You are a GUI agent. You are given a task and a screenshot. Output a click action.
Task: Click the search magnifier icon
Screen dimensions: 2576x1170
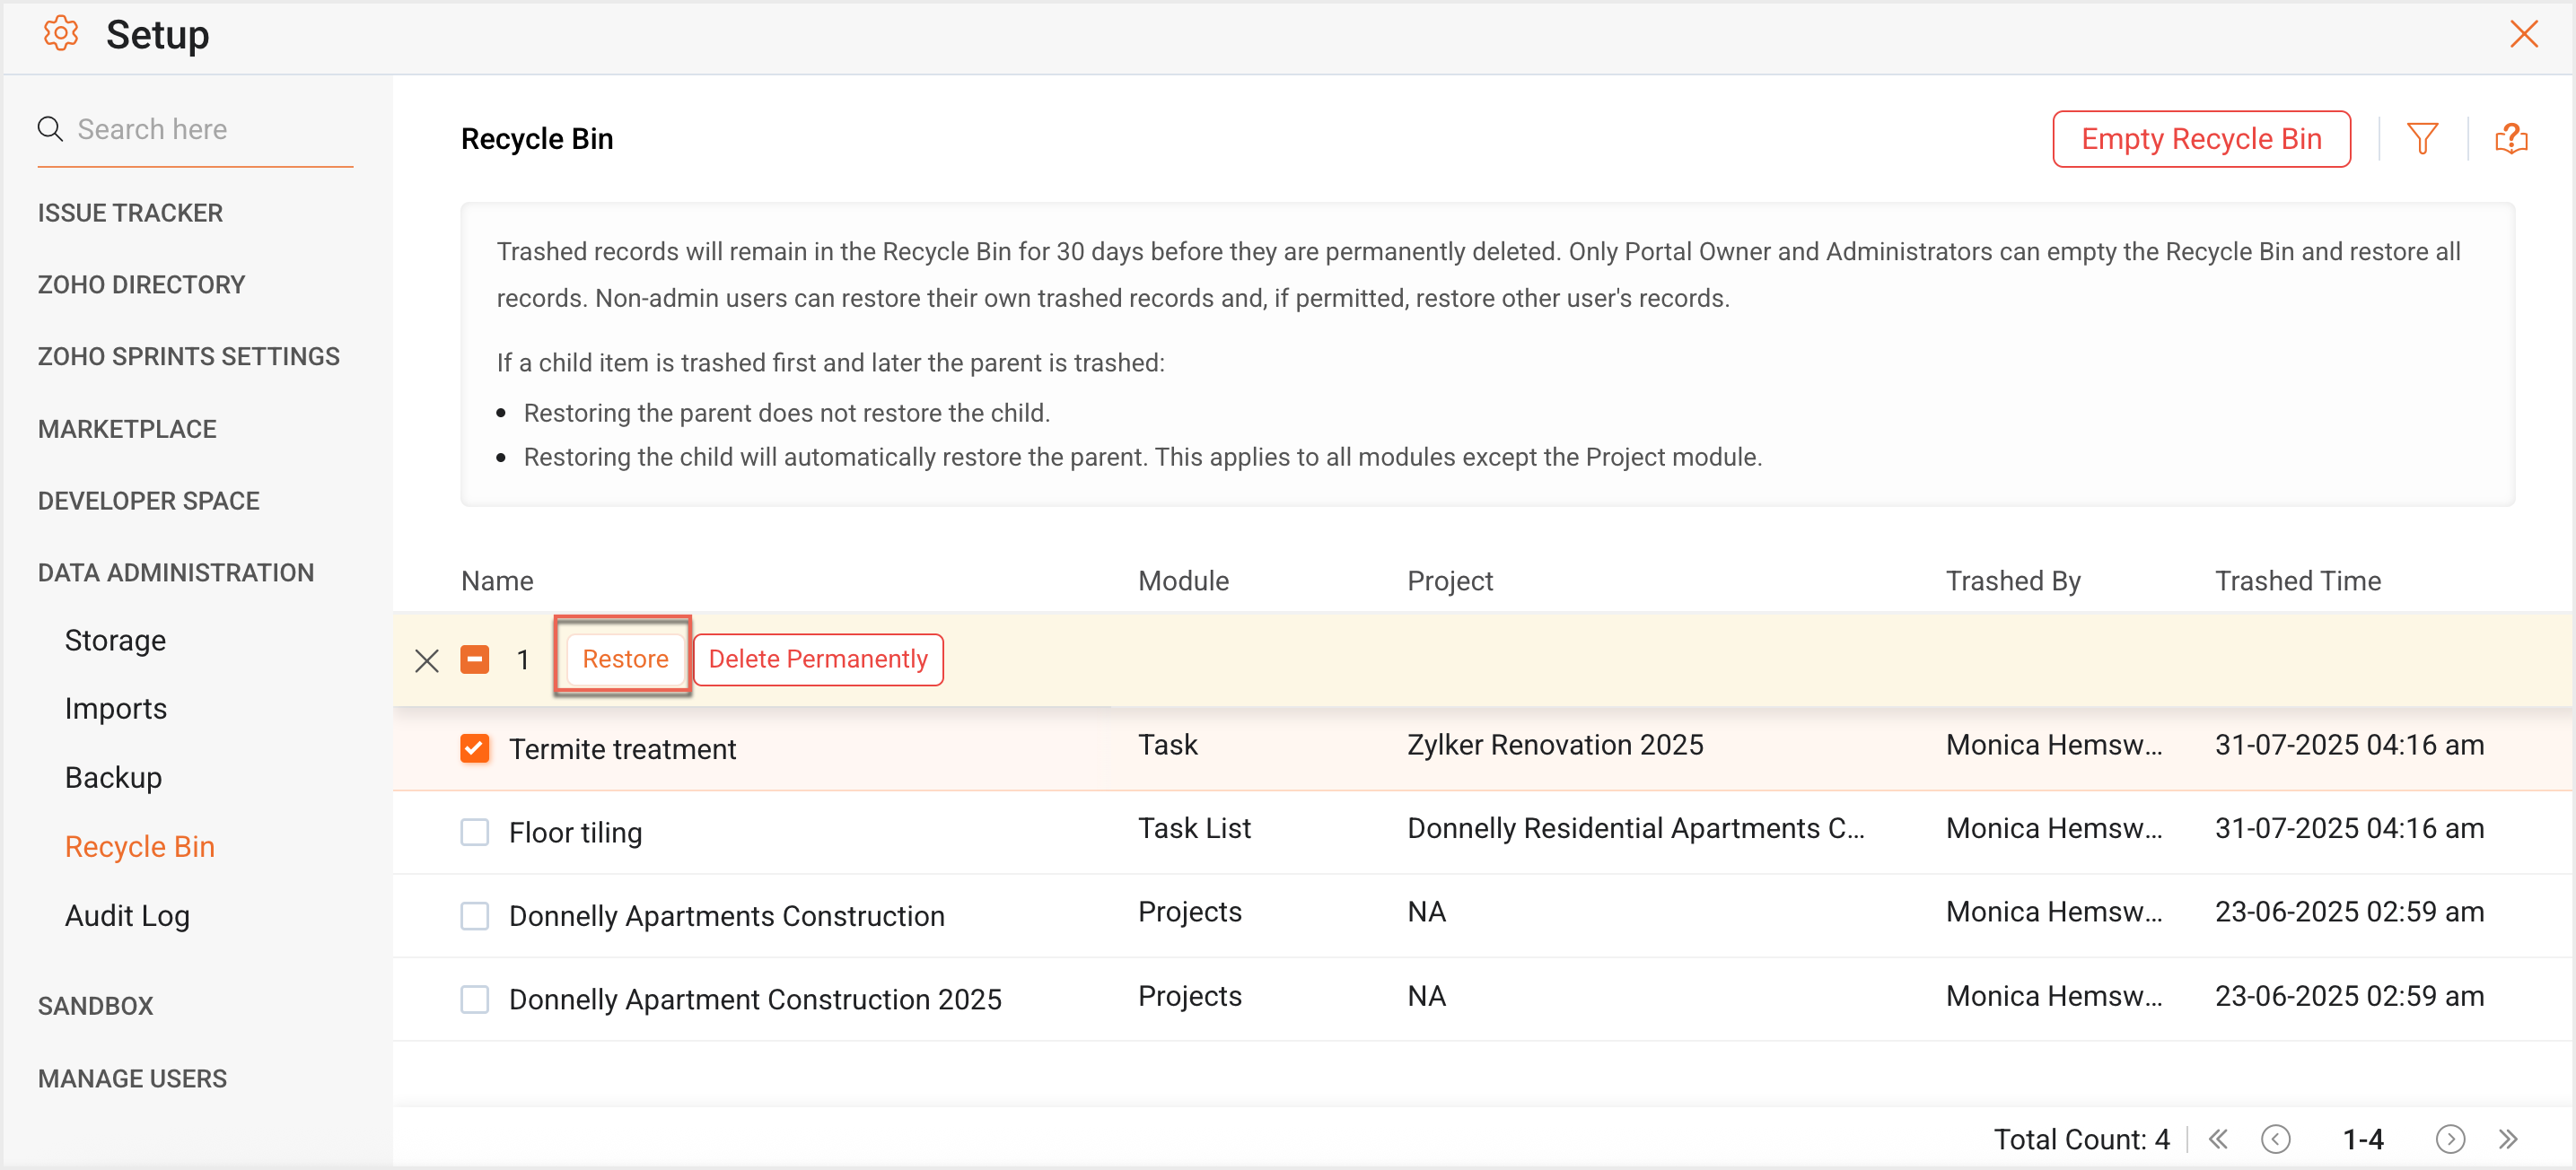(50, 129)
